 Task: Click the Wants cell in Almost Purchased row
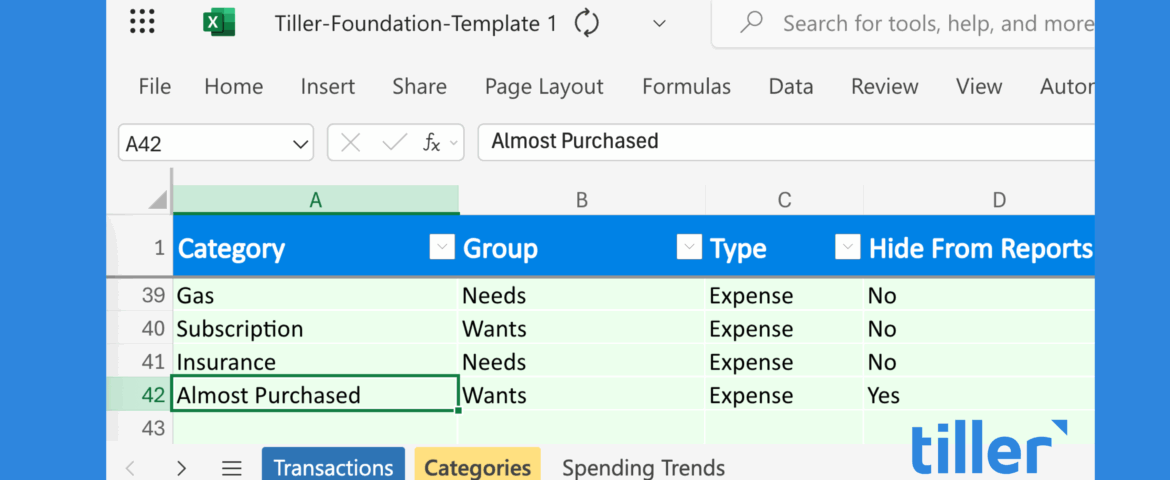coord(582,395)
